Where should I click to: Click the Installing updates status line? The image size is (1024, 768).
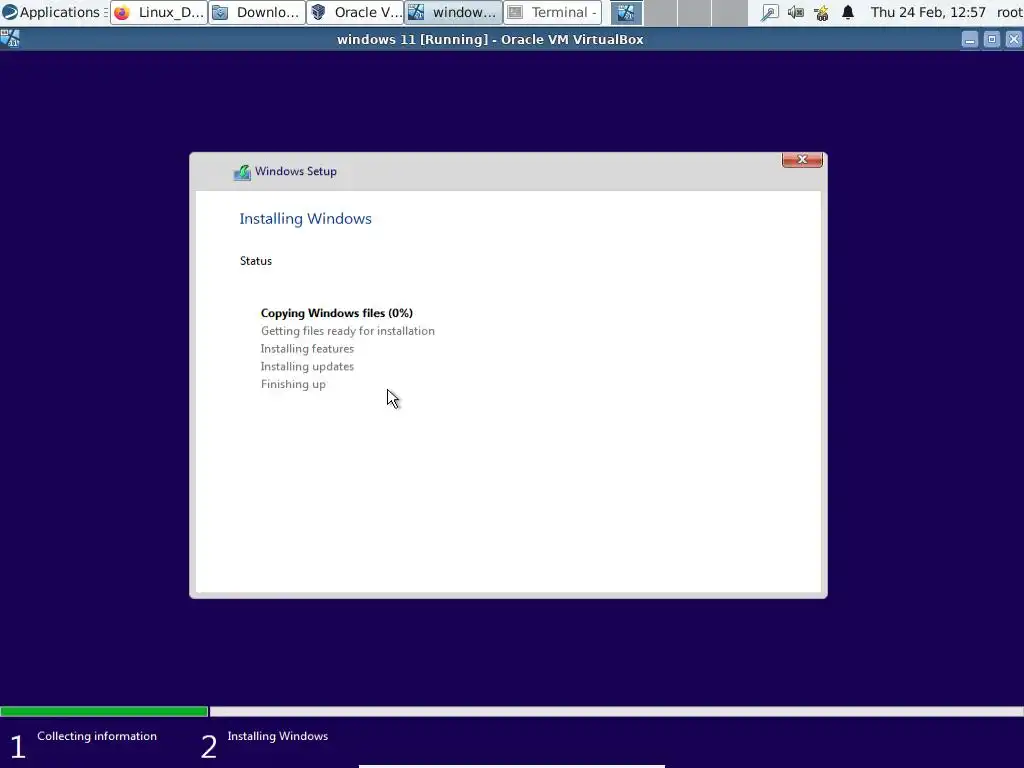coord(307,366)
